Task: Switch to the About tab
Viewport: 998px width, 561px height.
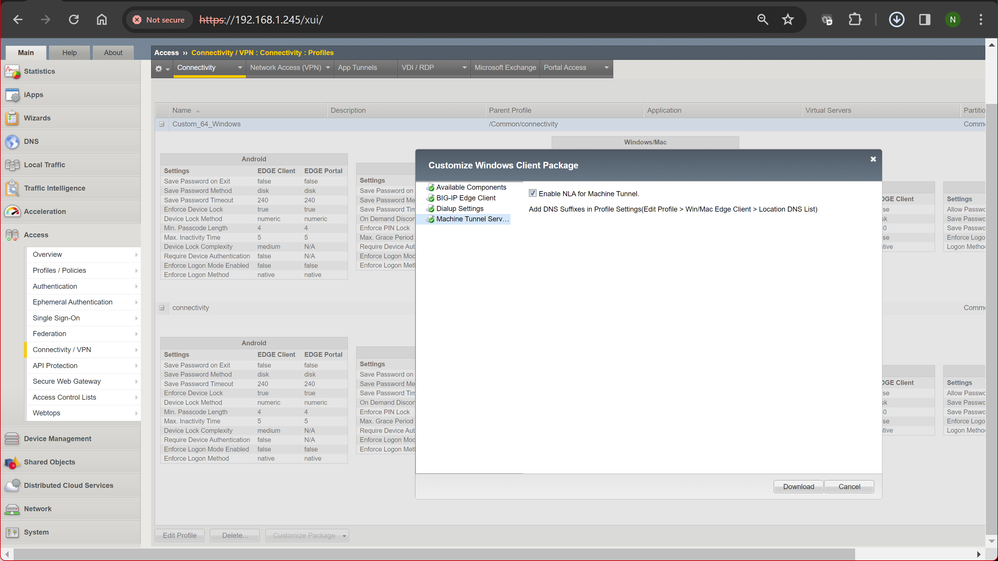Action: click(113, 53)
